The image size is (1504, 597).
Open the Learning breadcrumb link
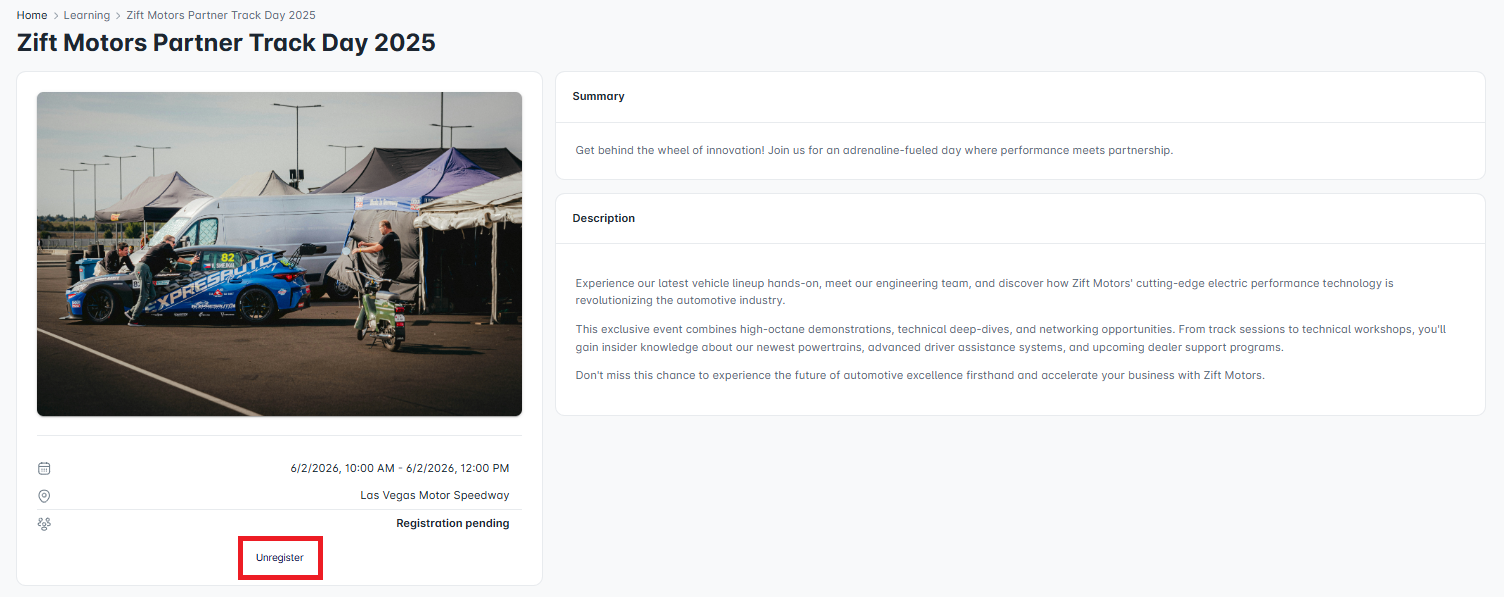pos(87,15)
